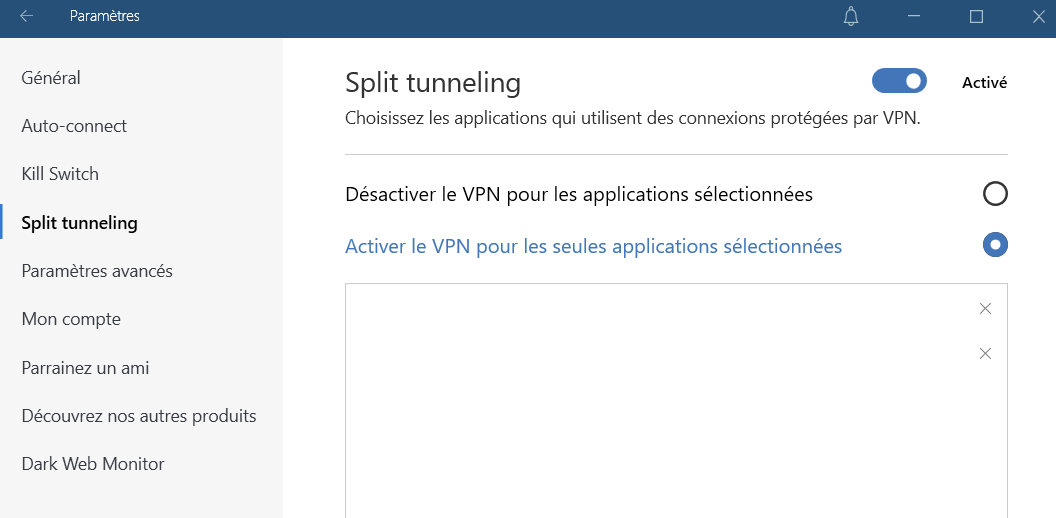Open Dark Web Monitor section
1056x518 pixels.
(x=93, y=464)
